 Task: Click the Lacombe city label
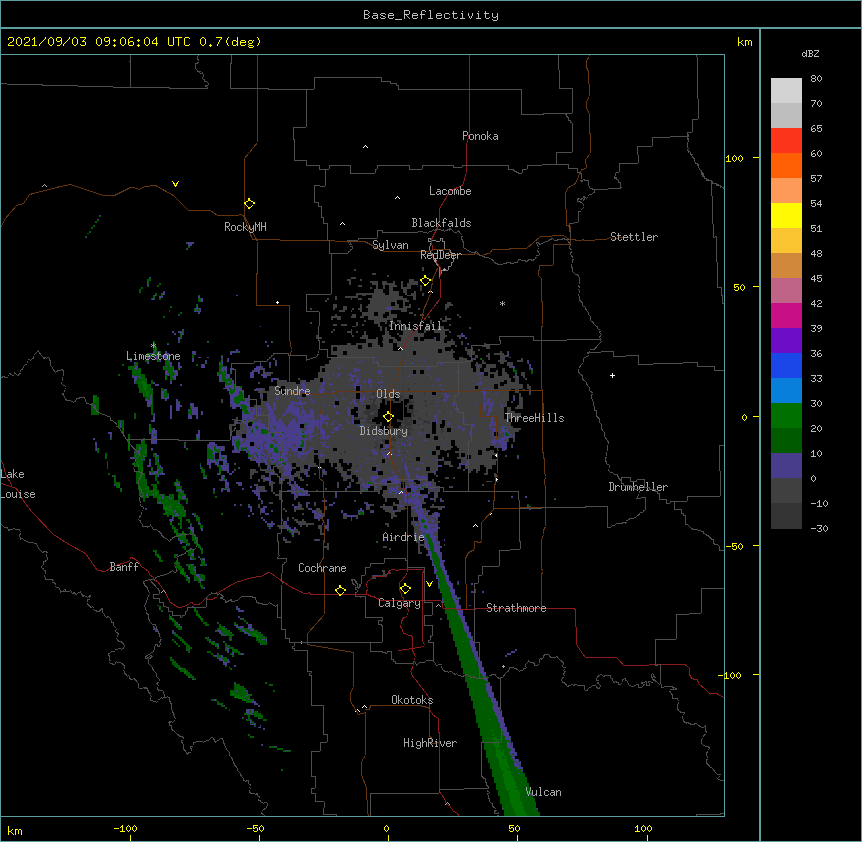click(x=450, y=191)
